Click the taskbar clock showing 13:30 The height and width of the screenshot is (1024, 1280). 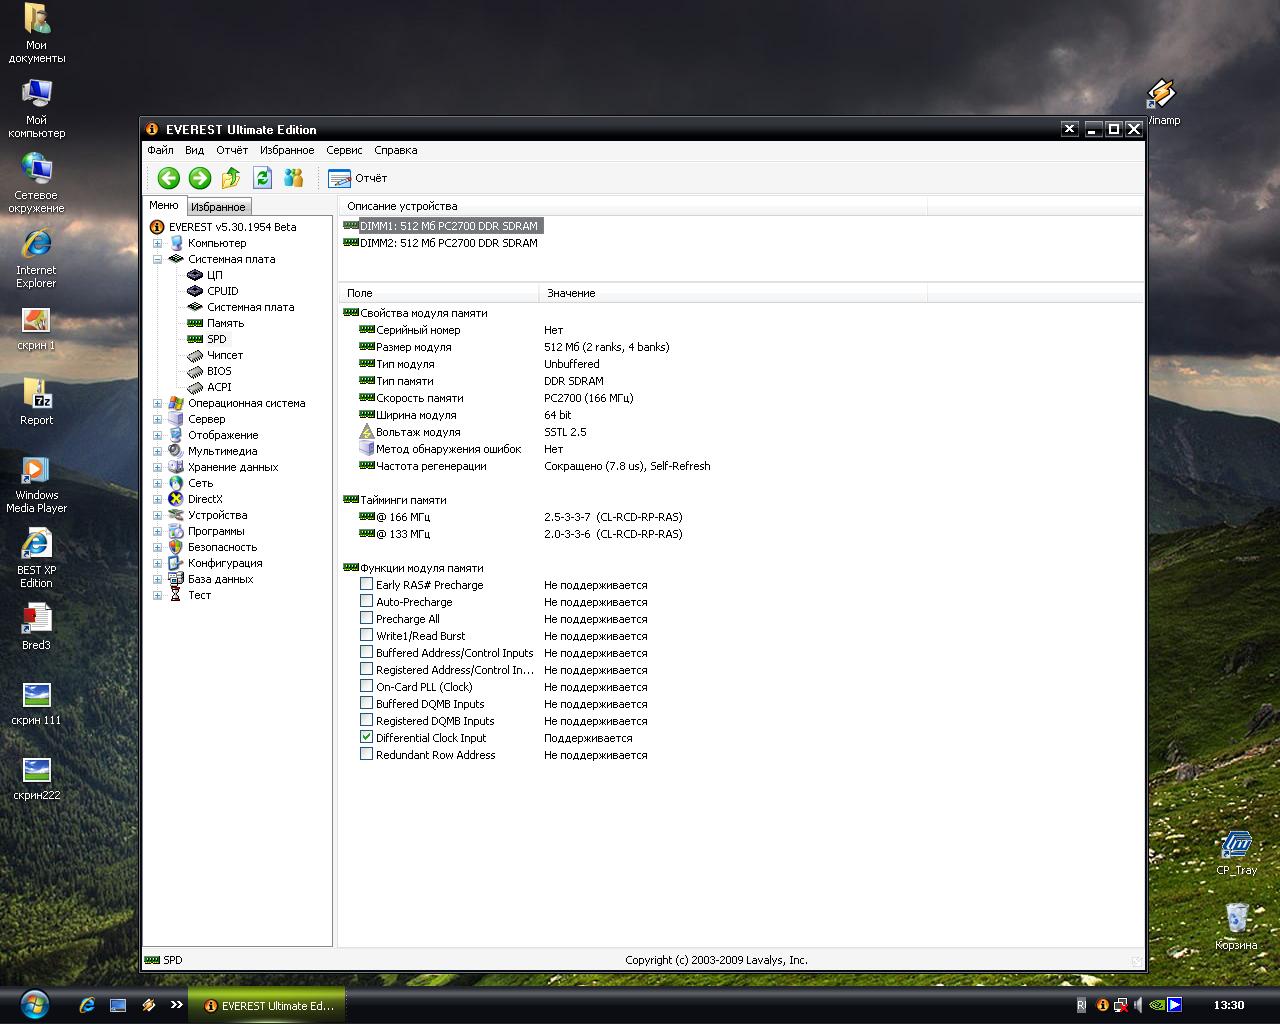1229,1005
